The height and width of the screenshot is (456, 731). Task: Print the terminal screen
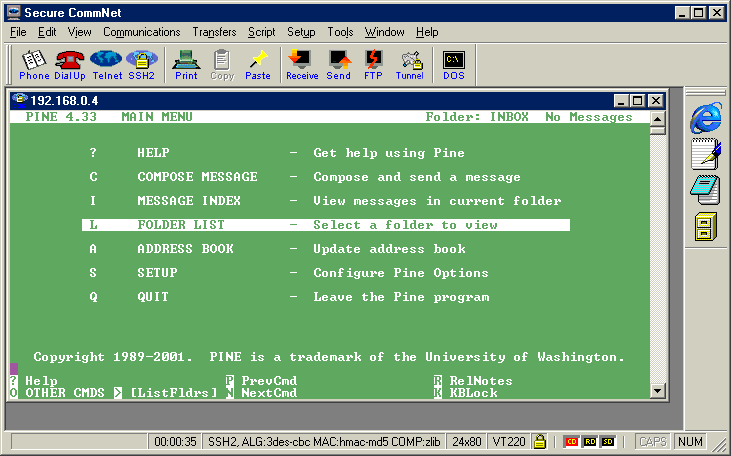(x=186, y=65)
